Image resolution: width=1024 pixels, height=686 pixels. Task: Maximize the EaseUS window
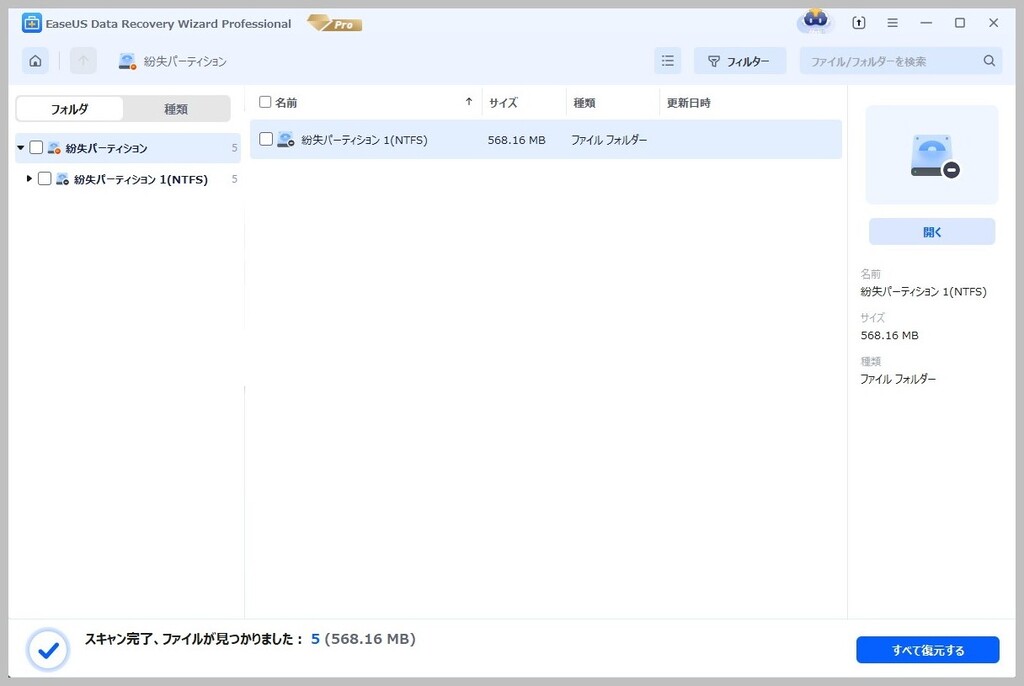pos(960,23)
